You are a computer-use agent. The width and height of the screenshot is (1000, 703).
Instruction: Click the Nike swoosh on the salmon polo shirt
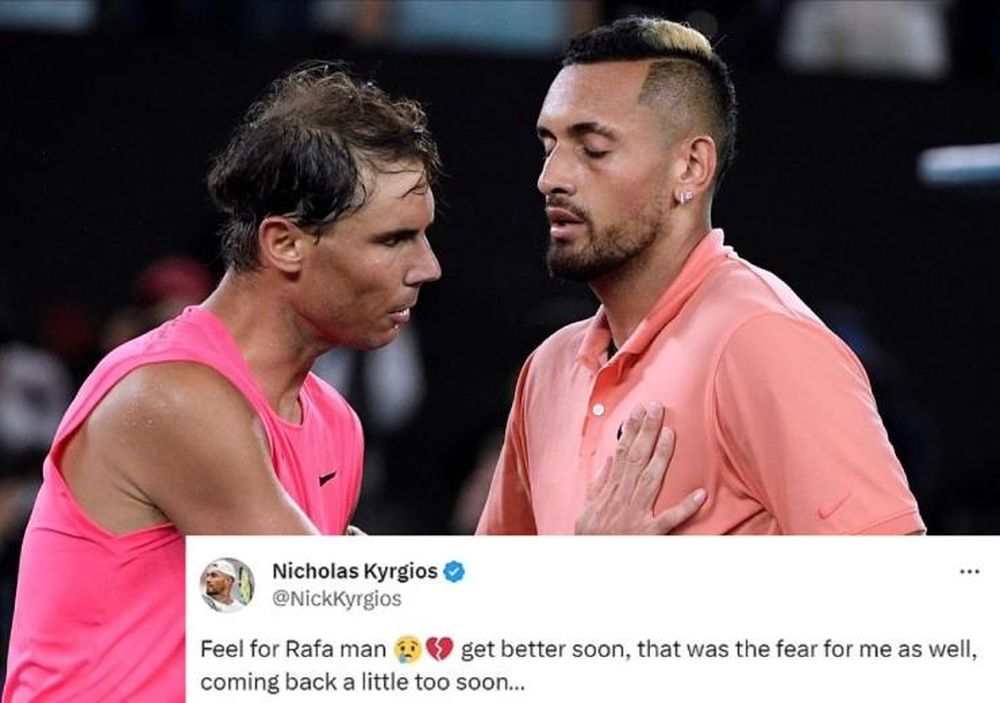(x=833, y=507)
